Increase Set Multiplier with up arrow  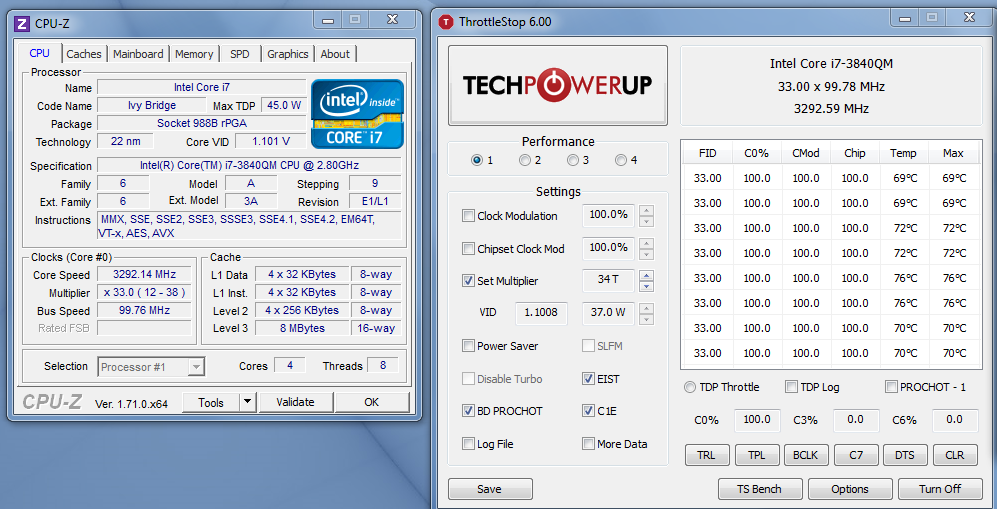point(647,275)
